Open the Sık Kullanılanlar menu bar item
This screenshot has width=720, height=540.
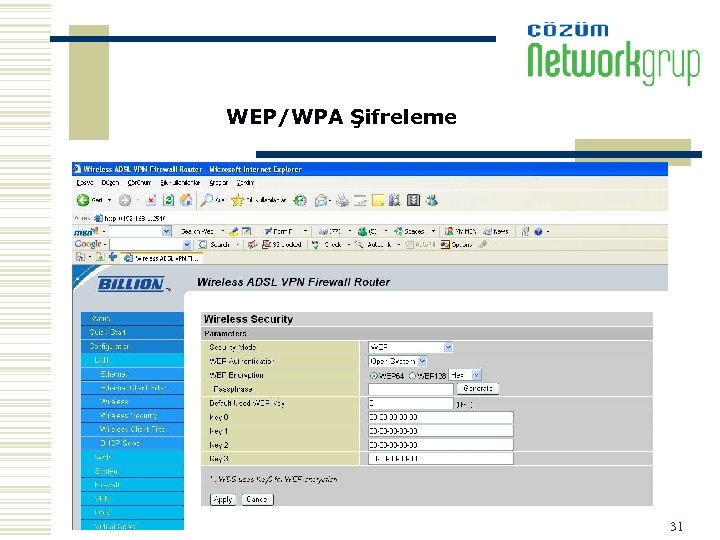[x=180, y=183]
